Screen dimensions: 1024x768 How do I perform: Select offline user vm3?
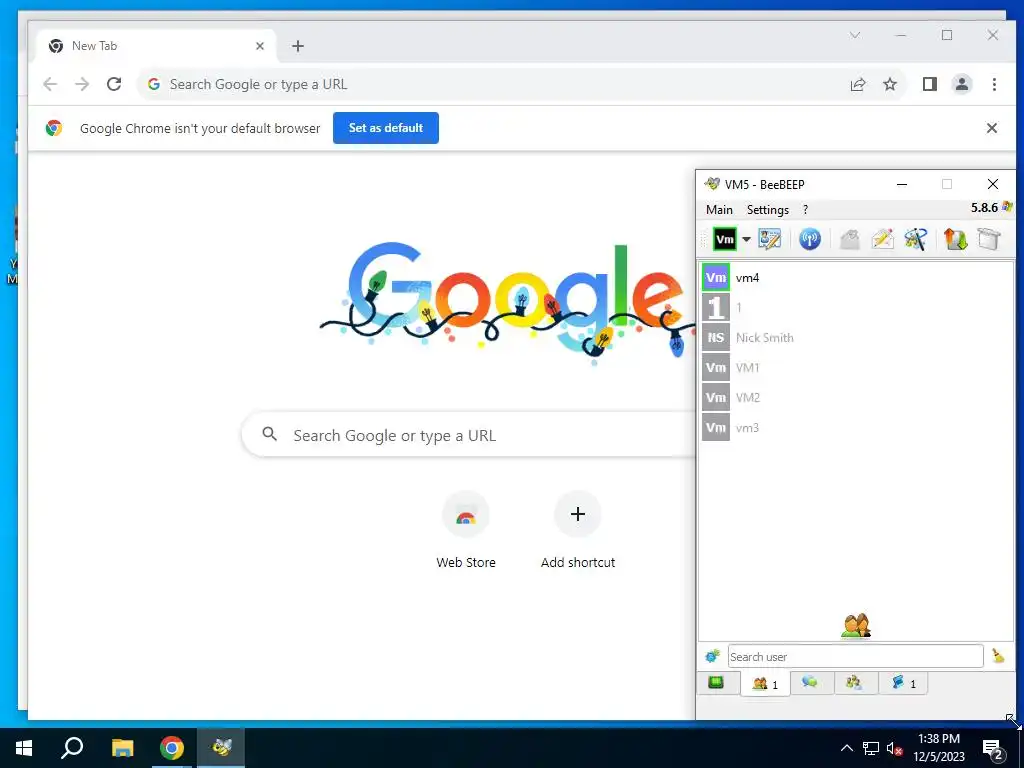[x=856, y=428]
